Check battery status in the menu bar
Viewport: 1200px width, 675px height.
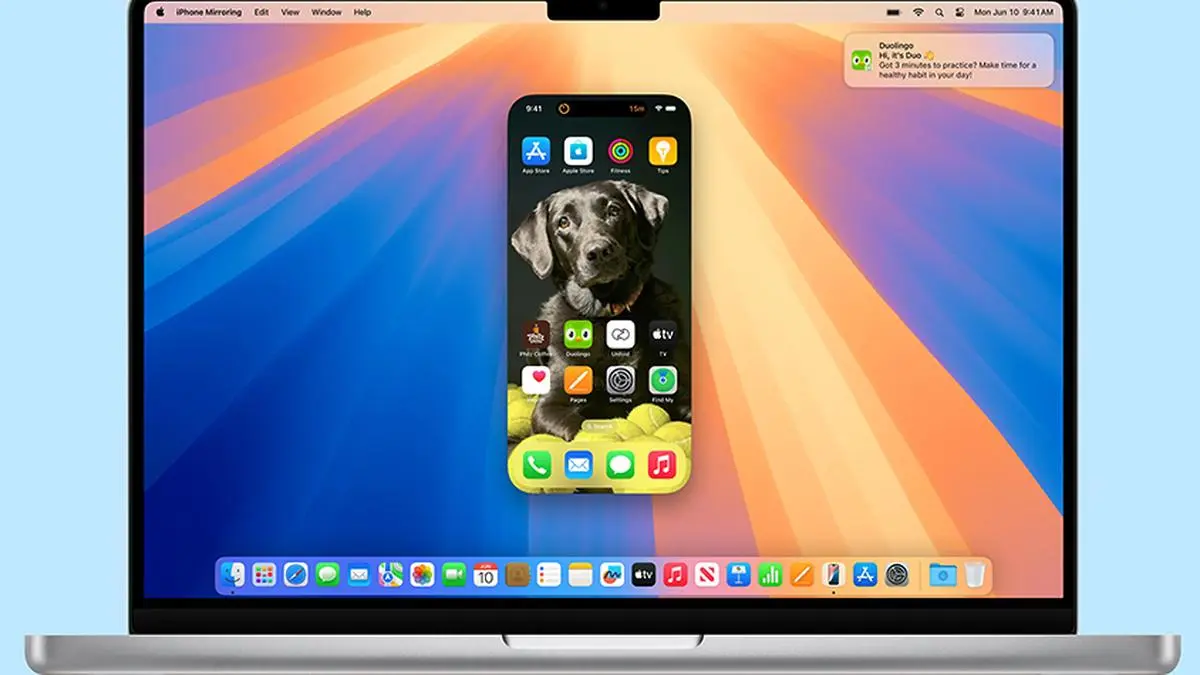pyautogui.click(x=893, y=12)
